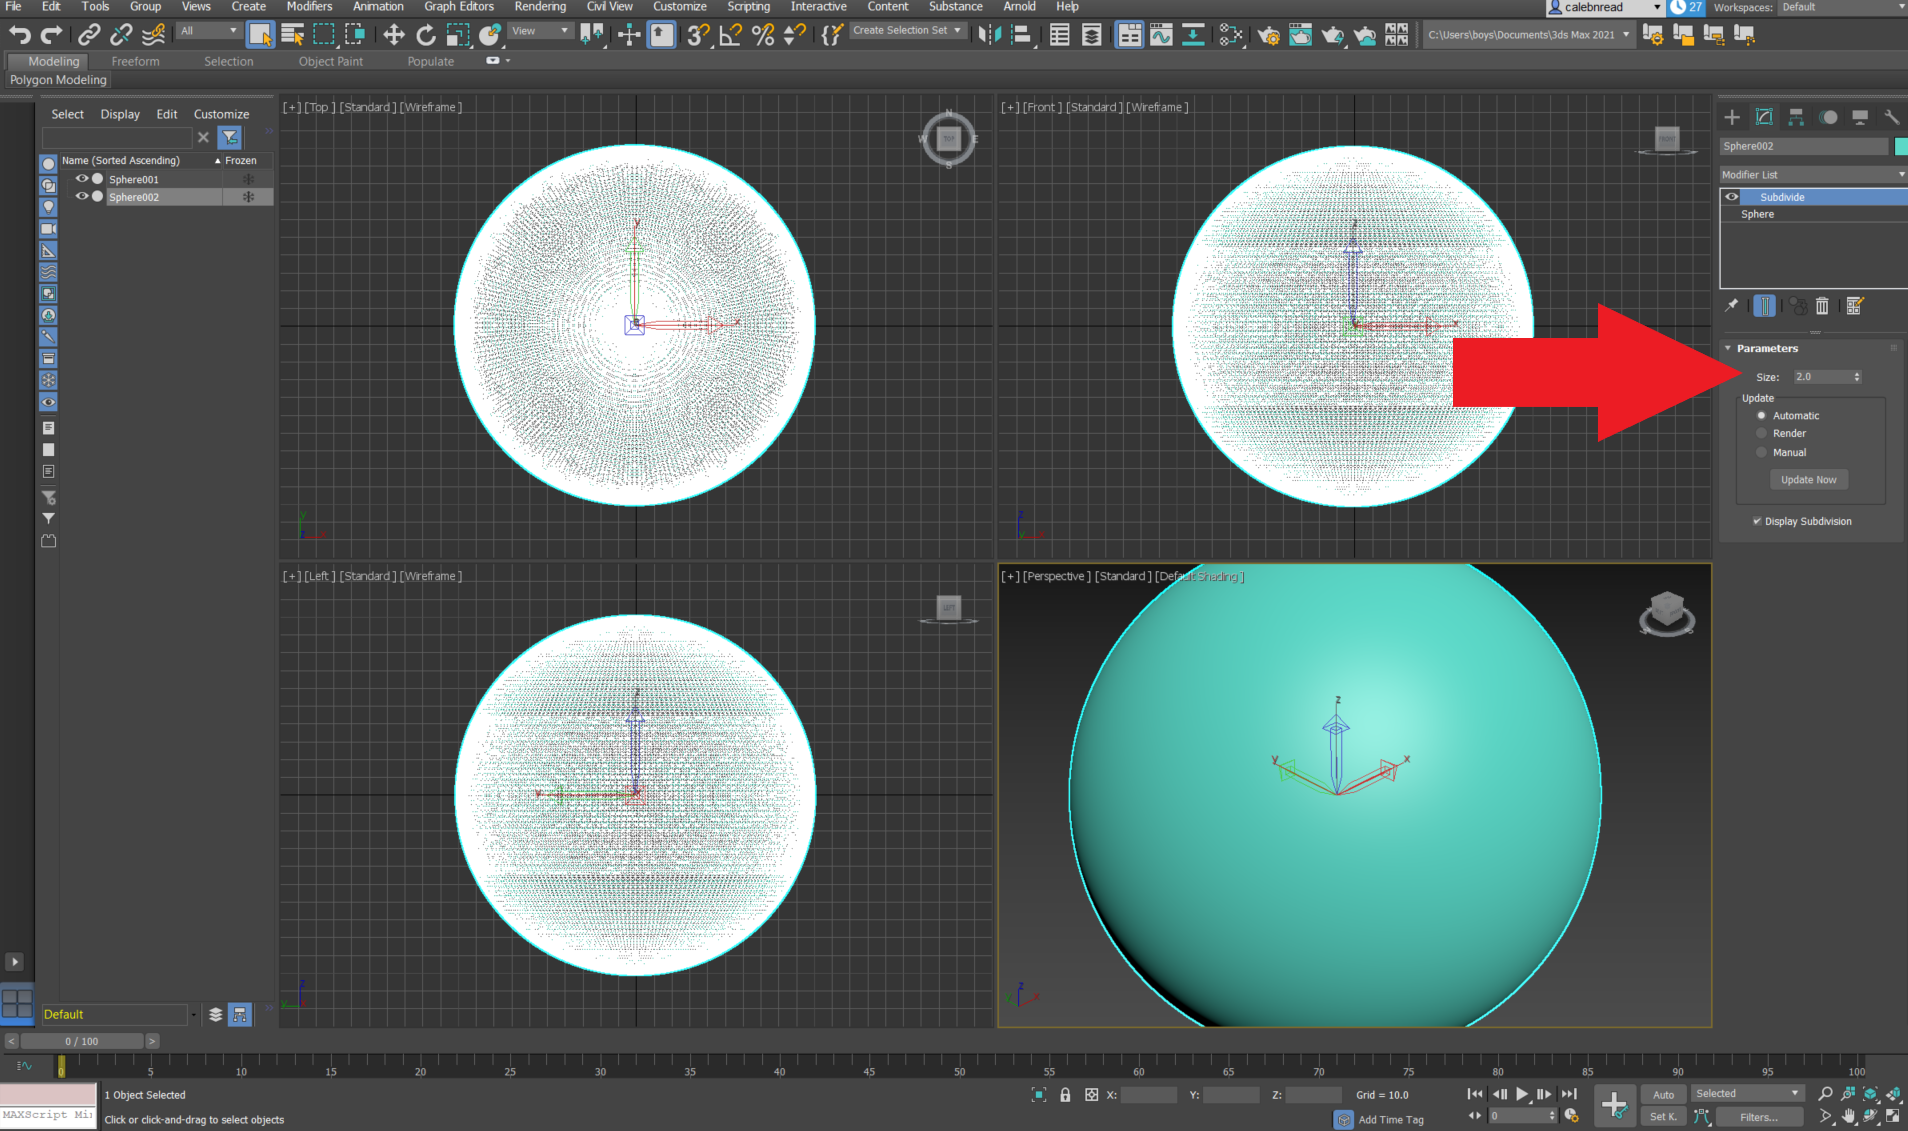Screen dimensions: 1908x1131
Task: Open the Render Setup dialog
Action: (1269, 35)
